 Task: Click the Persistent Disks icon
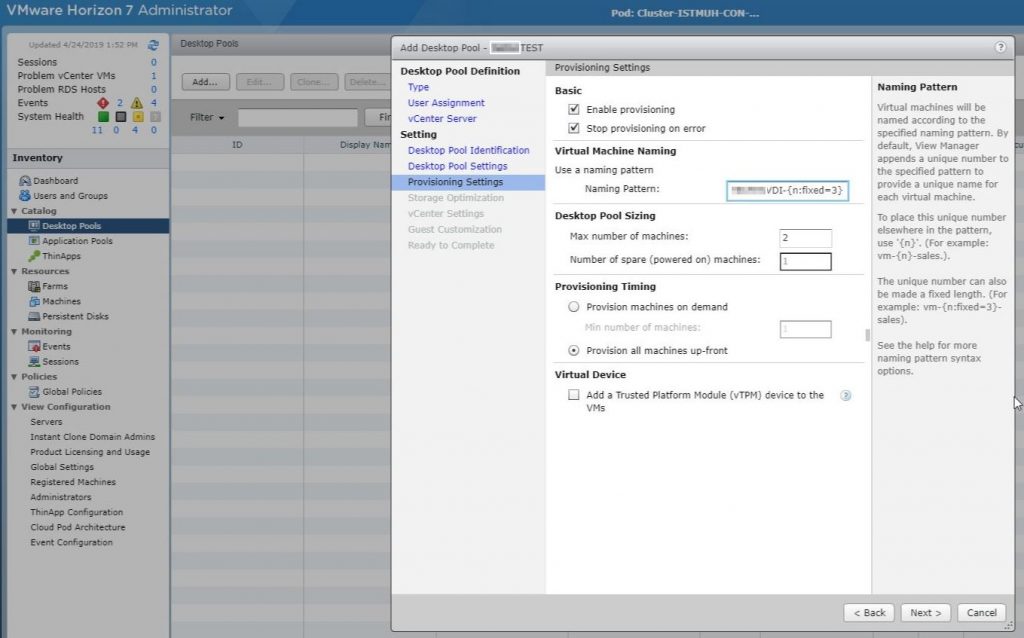34,316
